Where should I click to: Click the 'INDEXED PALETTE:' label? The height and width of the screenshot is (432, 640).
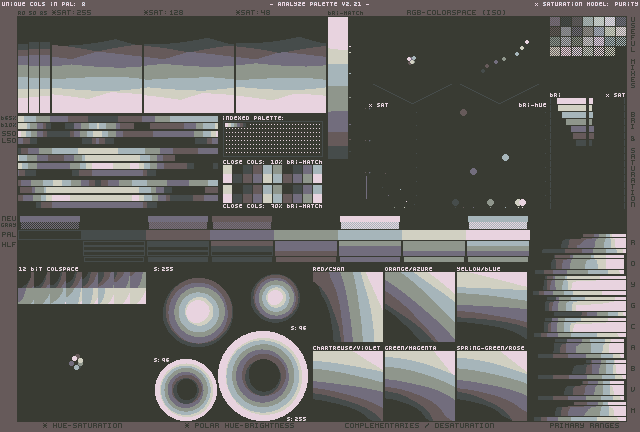coord(253,118)
